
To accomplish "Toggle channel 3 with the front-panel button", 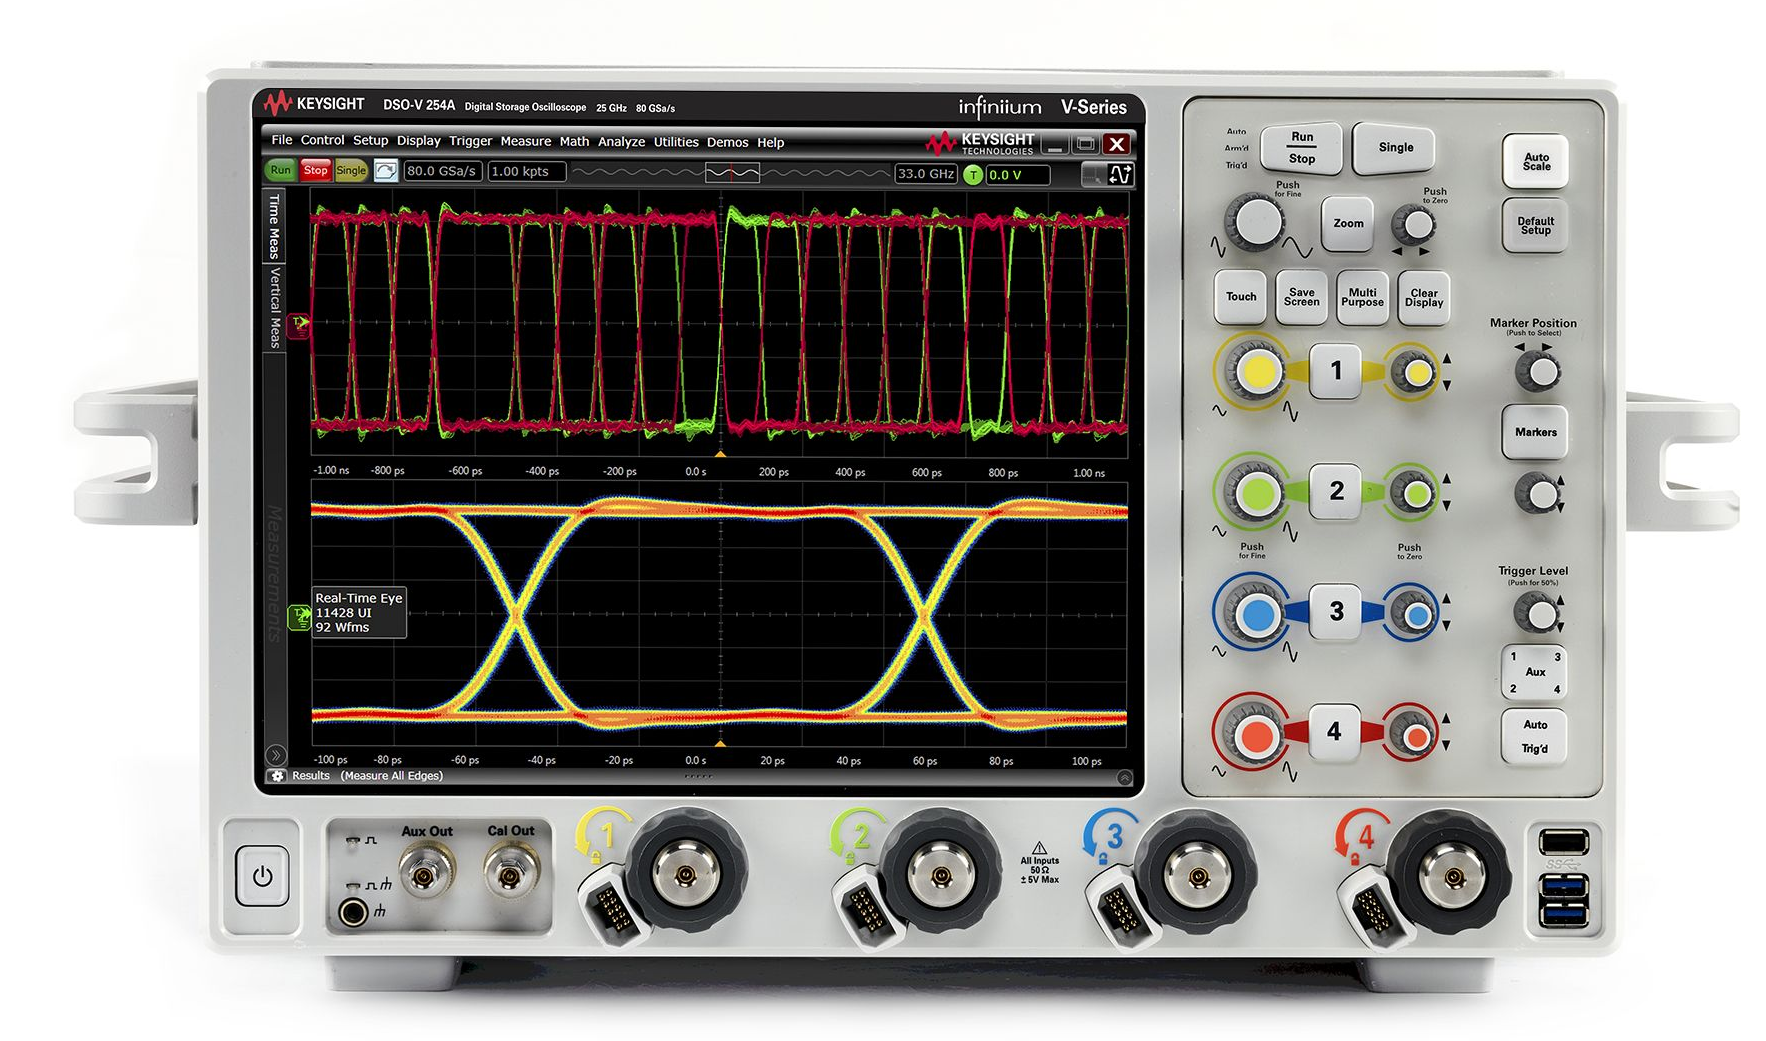I will 1335,611.
